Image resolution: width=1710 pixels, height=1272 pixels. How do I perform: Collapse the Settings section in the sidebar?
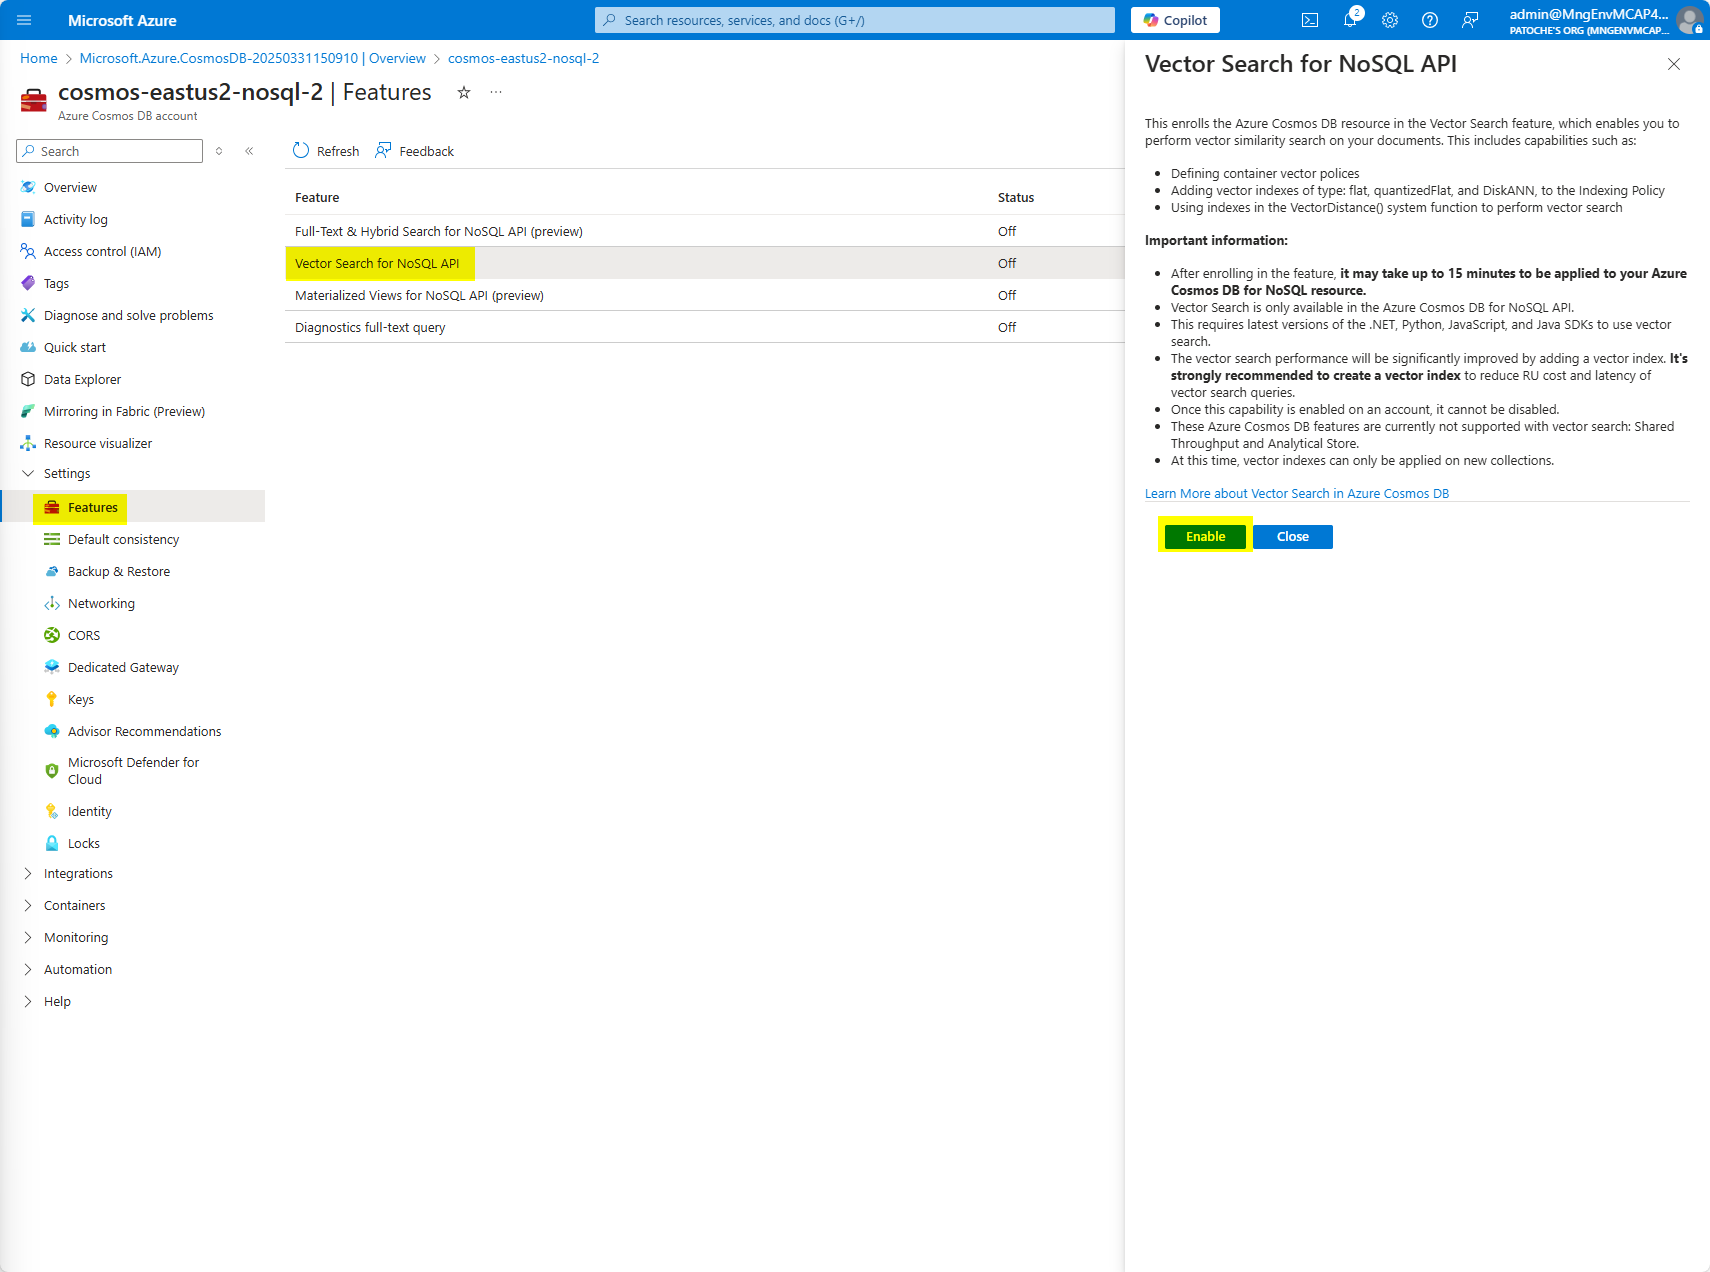(x=28, y=473)
